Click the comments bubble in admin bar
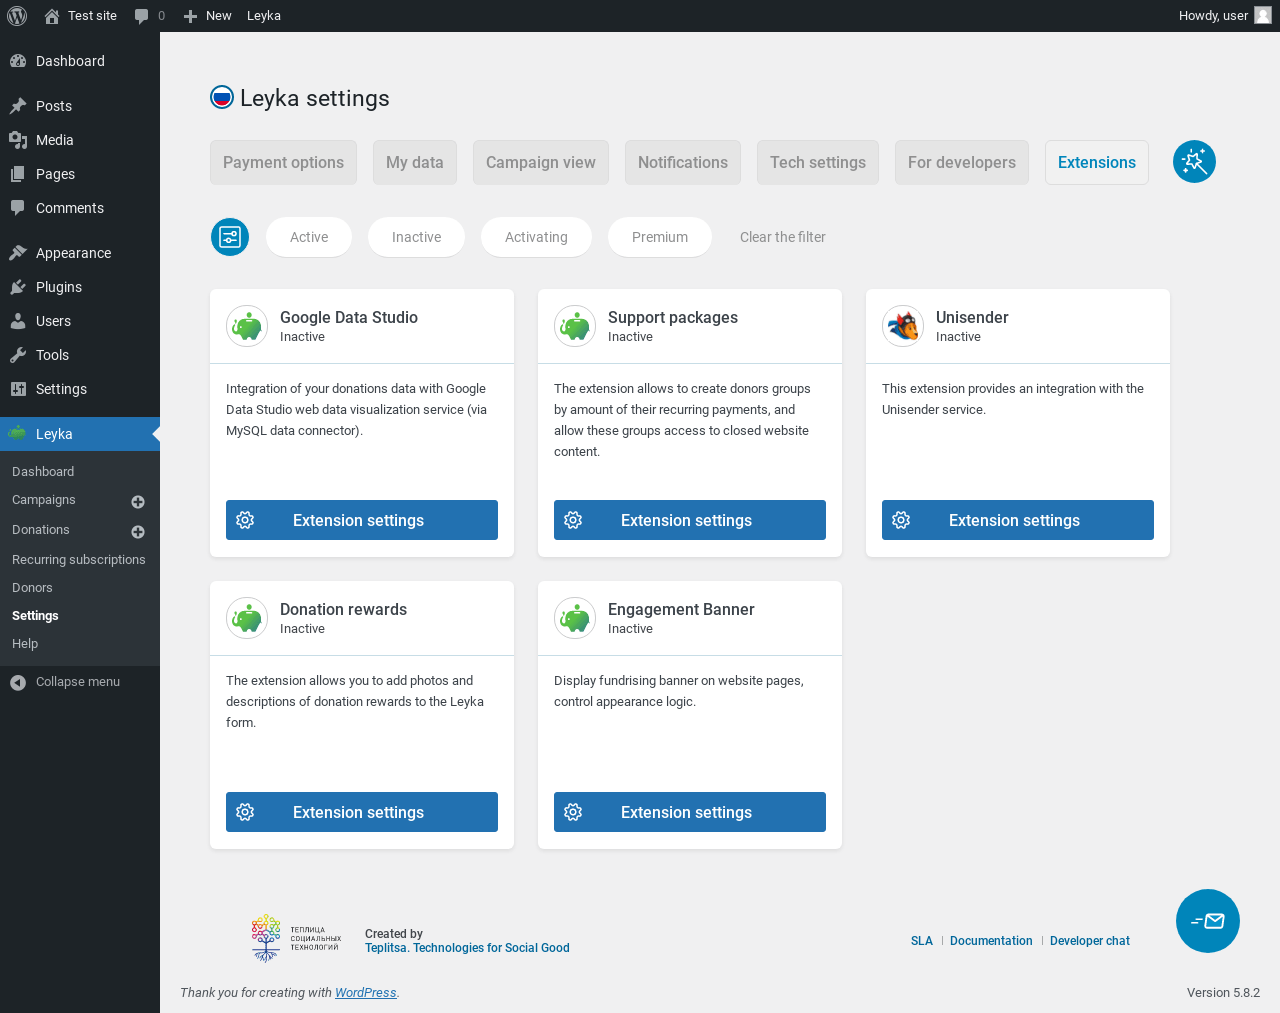This screenshot has width=1280, height=1013. [x=149, y=16]
